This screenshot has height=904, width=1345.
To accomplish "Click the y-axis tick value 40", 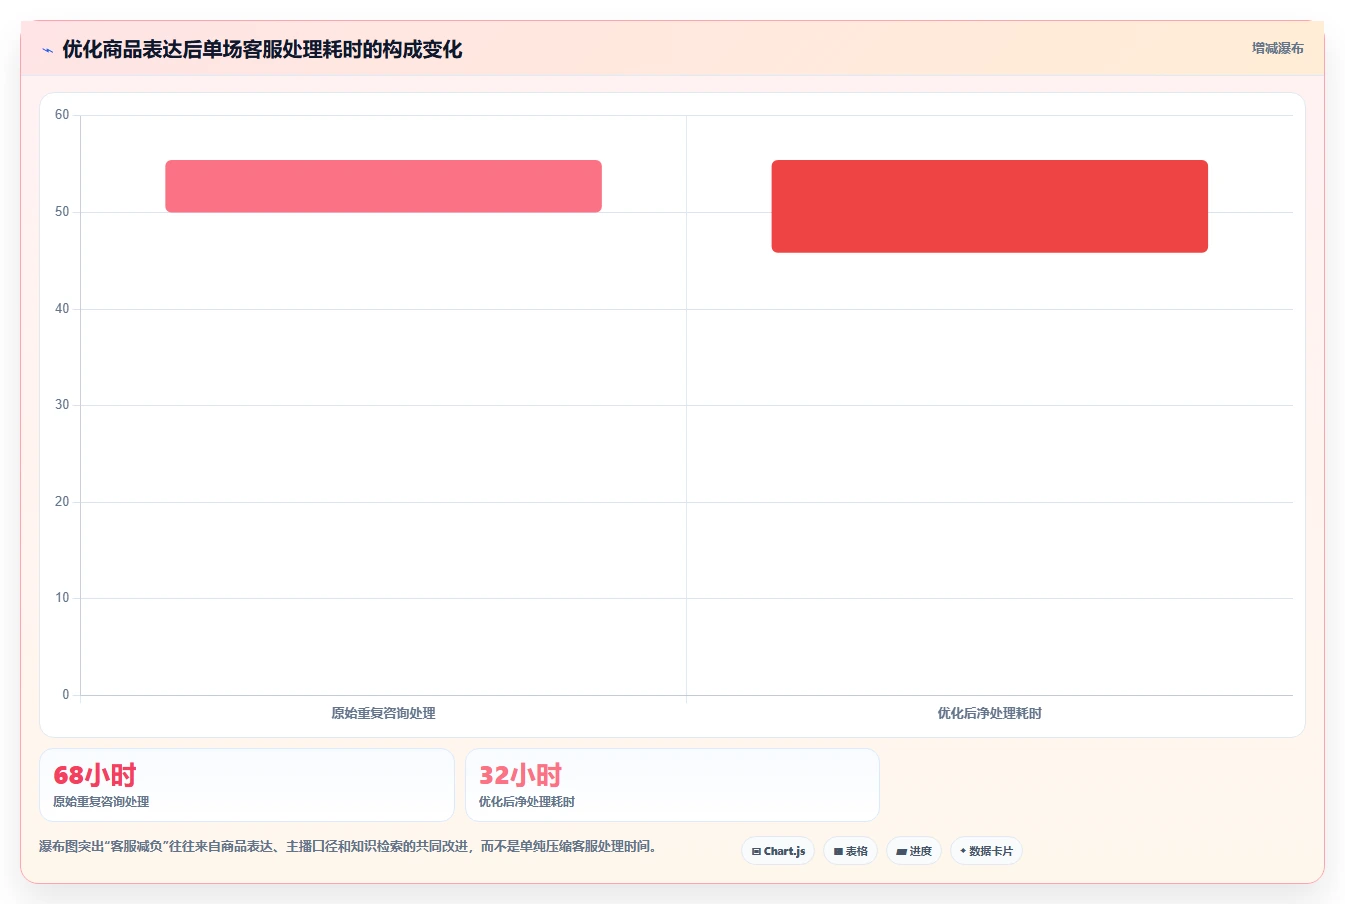I will click(62, 309).
